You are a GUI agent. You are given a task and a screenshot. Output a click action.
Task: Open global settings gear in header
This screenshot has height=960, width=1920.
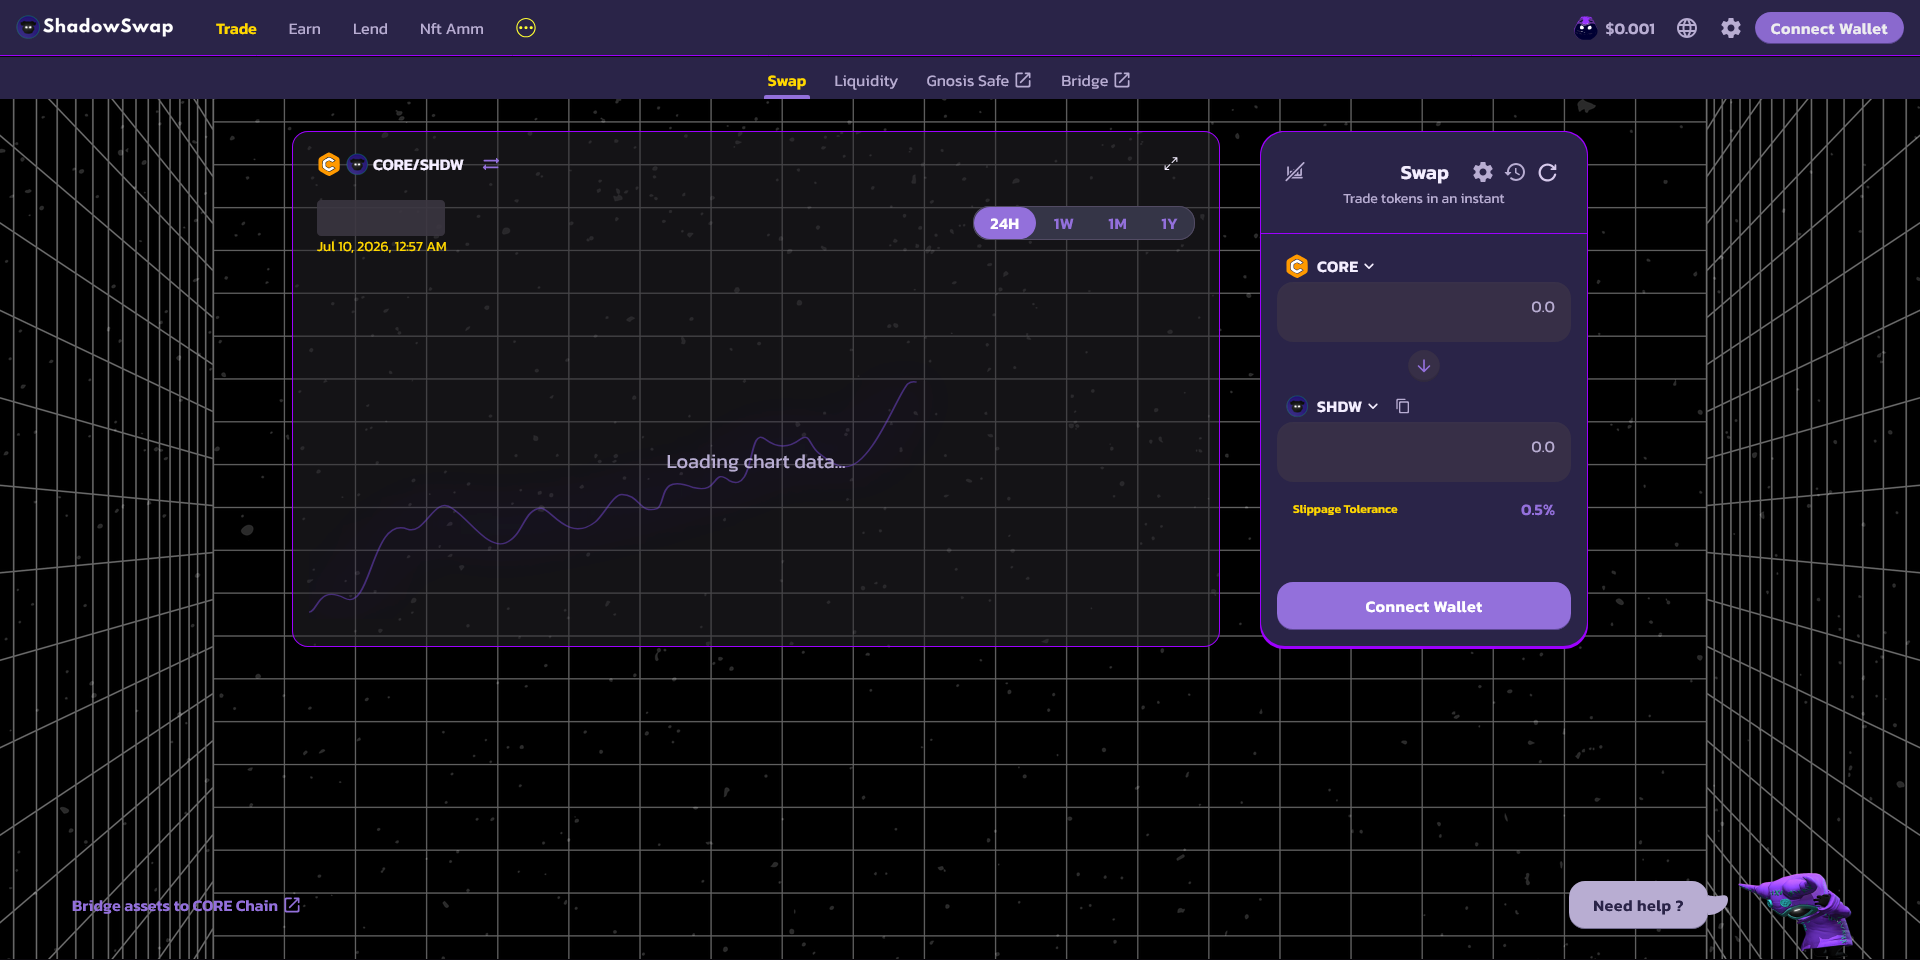1731,28
